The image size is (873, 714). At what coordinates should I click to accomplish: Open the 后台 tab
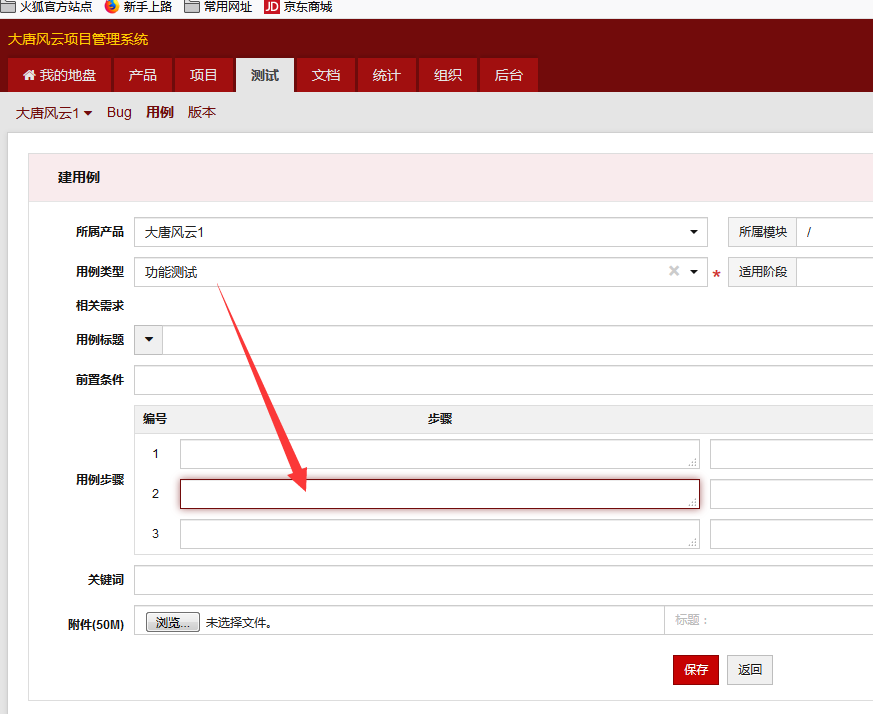tap(508, 75)
